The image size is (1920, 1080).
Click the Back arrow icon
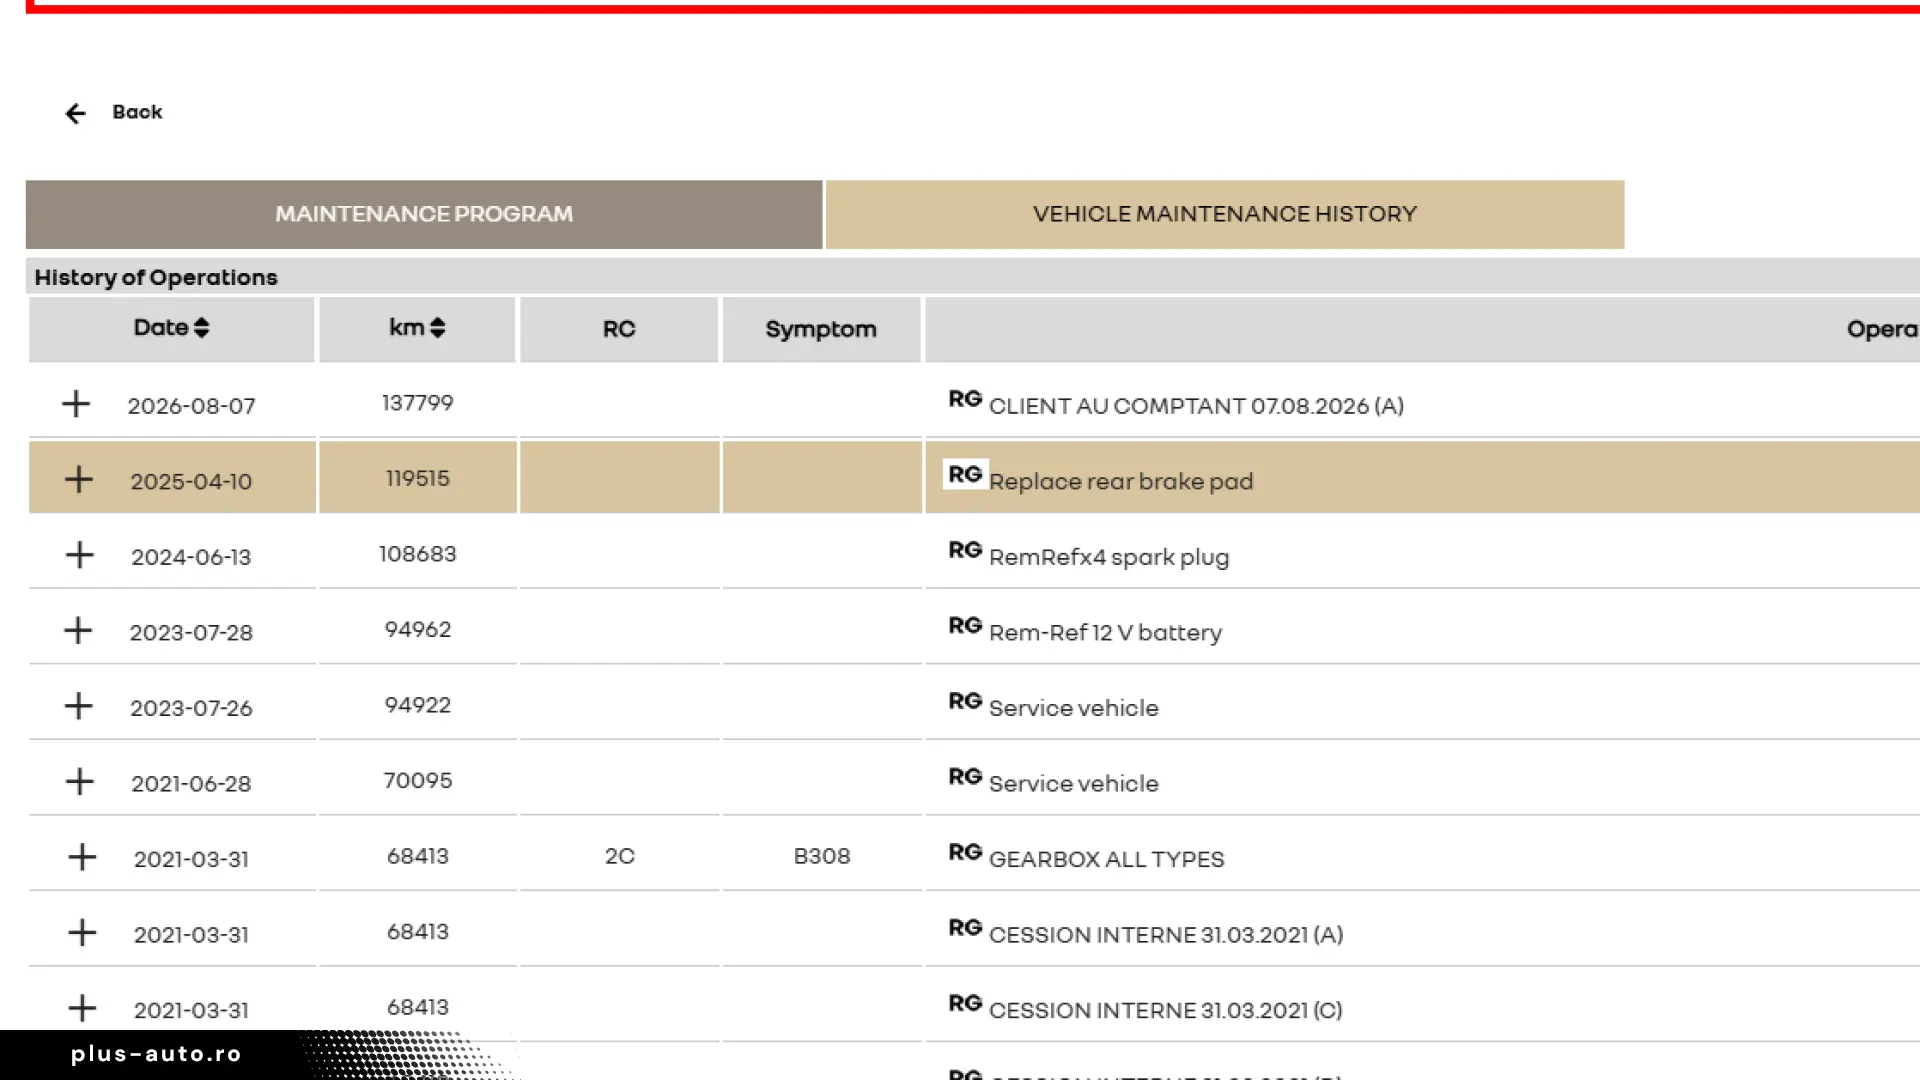pyautogui.click(x=75, y=113)
